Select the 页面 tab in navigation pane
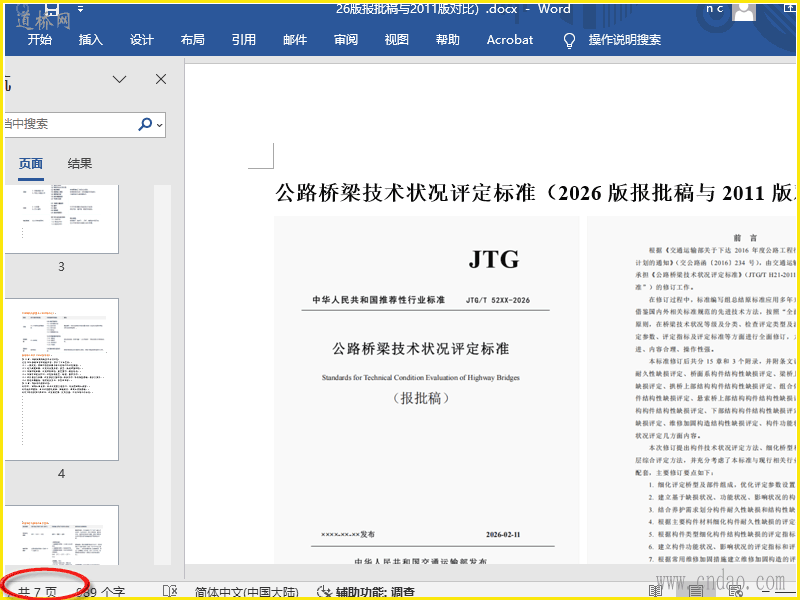This screenshot has height=600, width=800. click(x=31, y=164)
